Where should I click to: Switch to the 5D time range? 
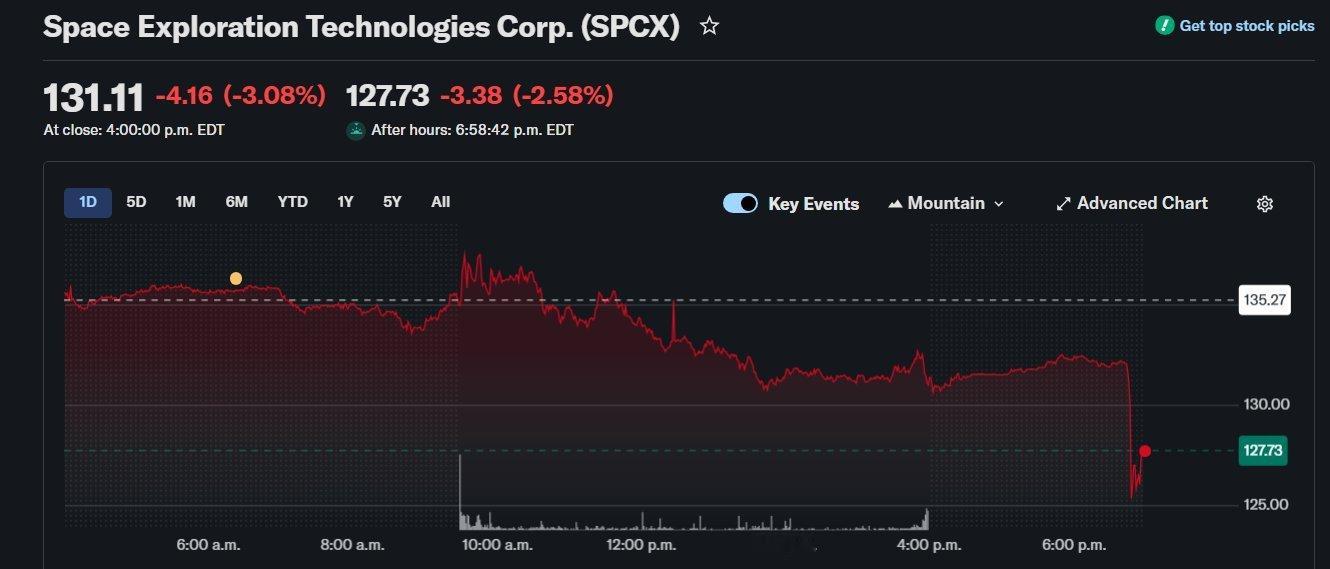click(x=136, y=202)
